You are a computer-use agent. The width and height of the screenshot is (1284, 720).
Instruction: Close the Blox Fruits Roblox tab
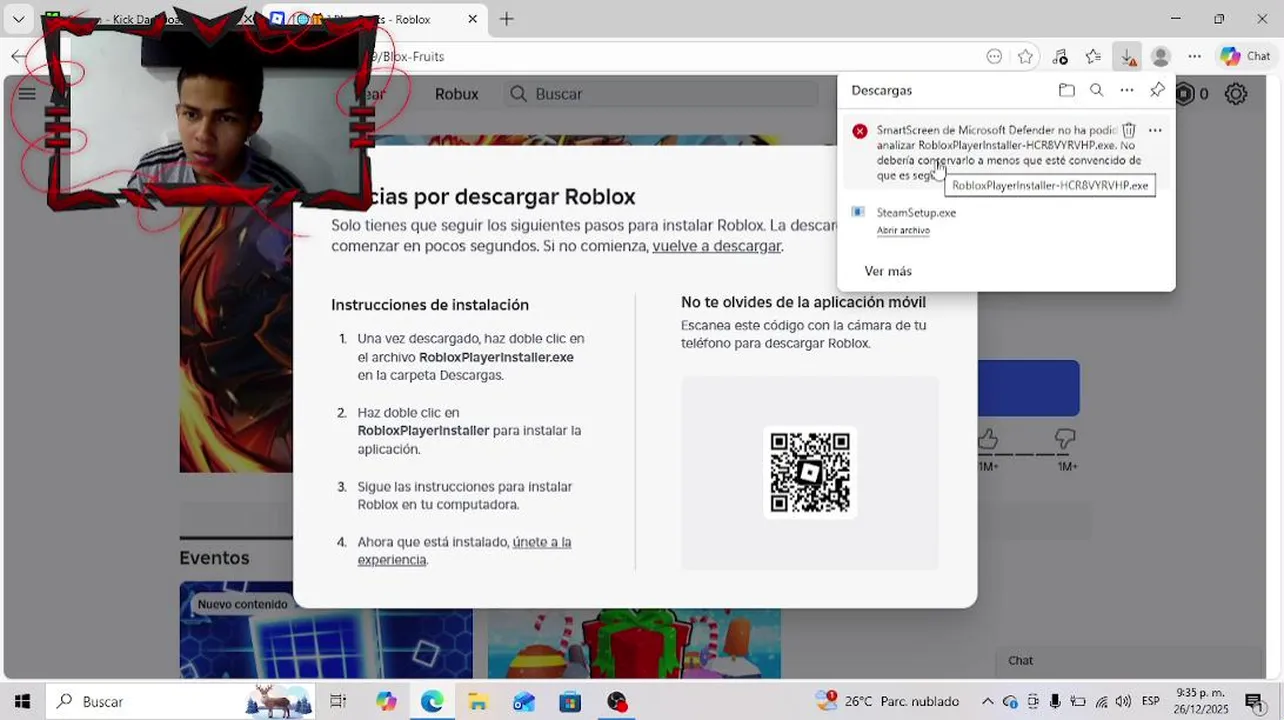coord(472,19)
